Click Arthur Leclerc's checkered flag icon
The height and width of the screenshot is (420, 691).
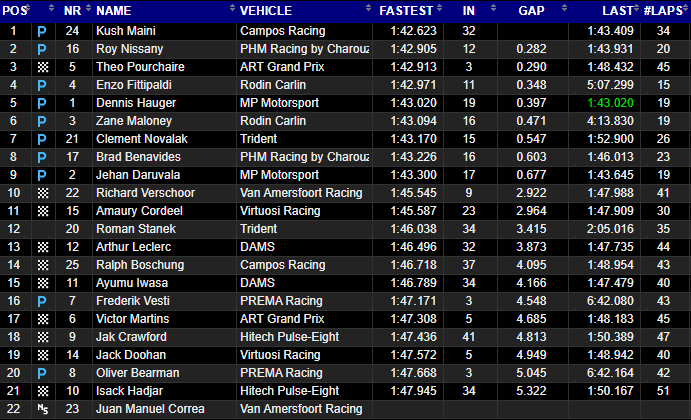click(43, 247)
